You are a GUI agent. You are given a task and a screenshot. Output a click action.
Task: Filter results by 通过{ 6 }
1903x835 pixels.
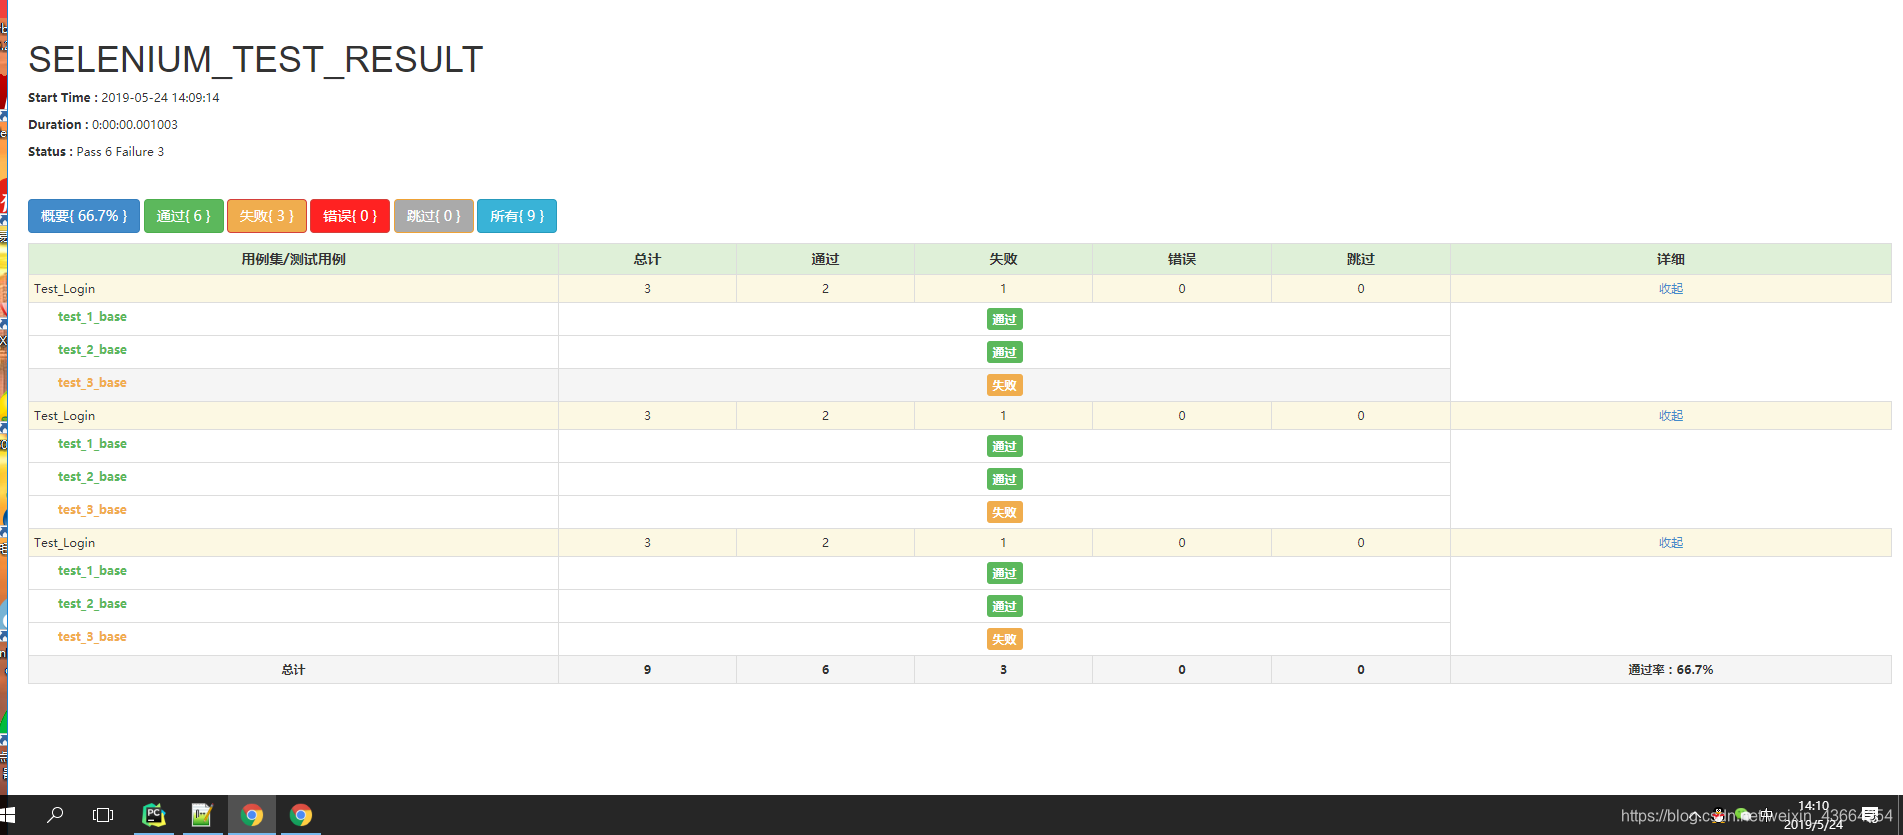(x=183, y=216)
